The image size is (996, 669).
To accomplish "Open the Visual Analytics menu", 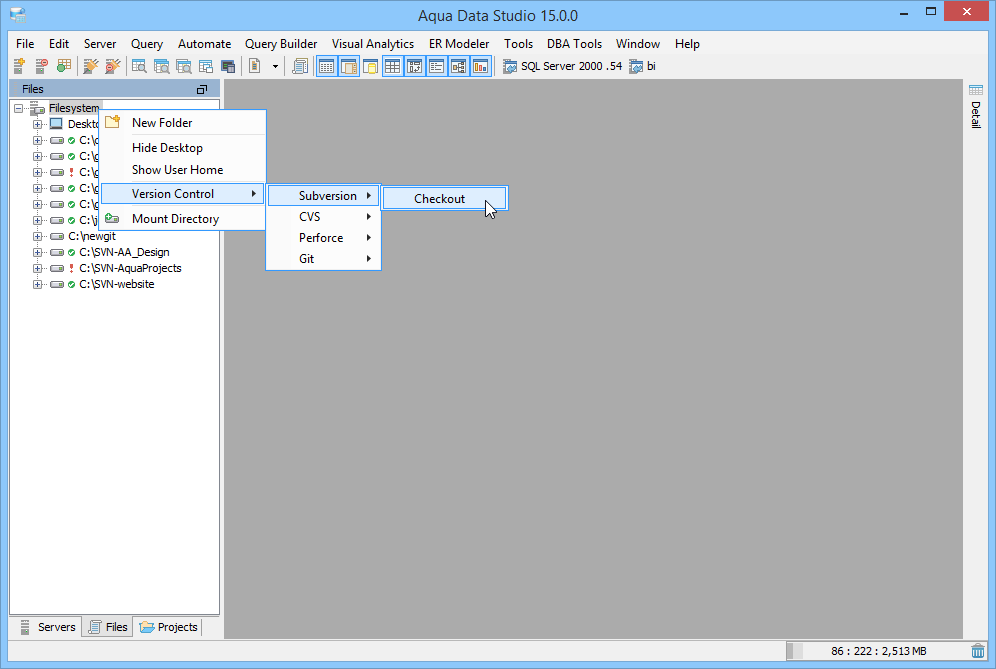I will tap(373, 44).
